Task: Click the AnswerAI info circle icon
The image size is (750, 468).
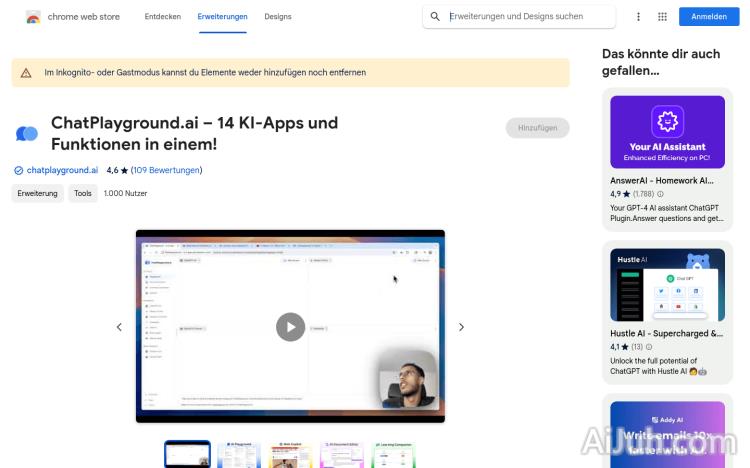Action: coord(661,194)
